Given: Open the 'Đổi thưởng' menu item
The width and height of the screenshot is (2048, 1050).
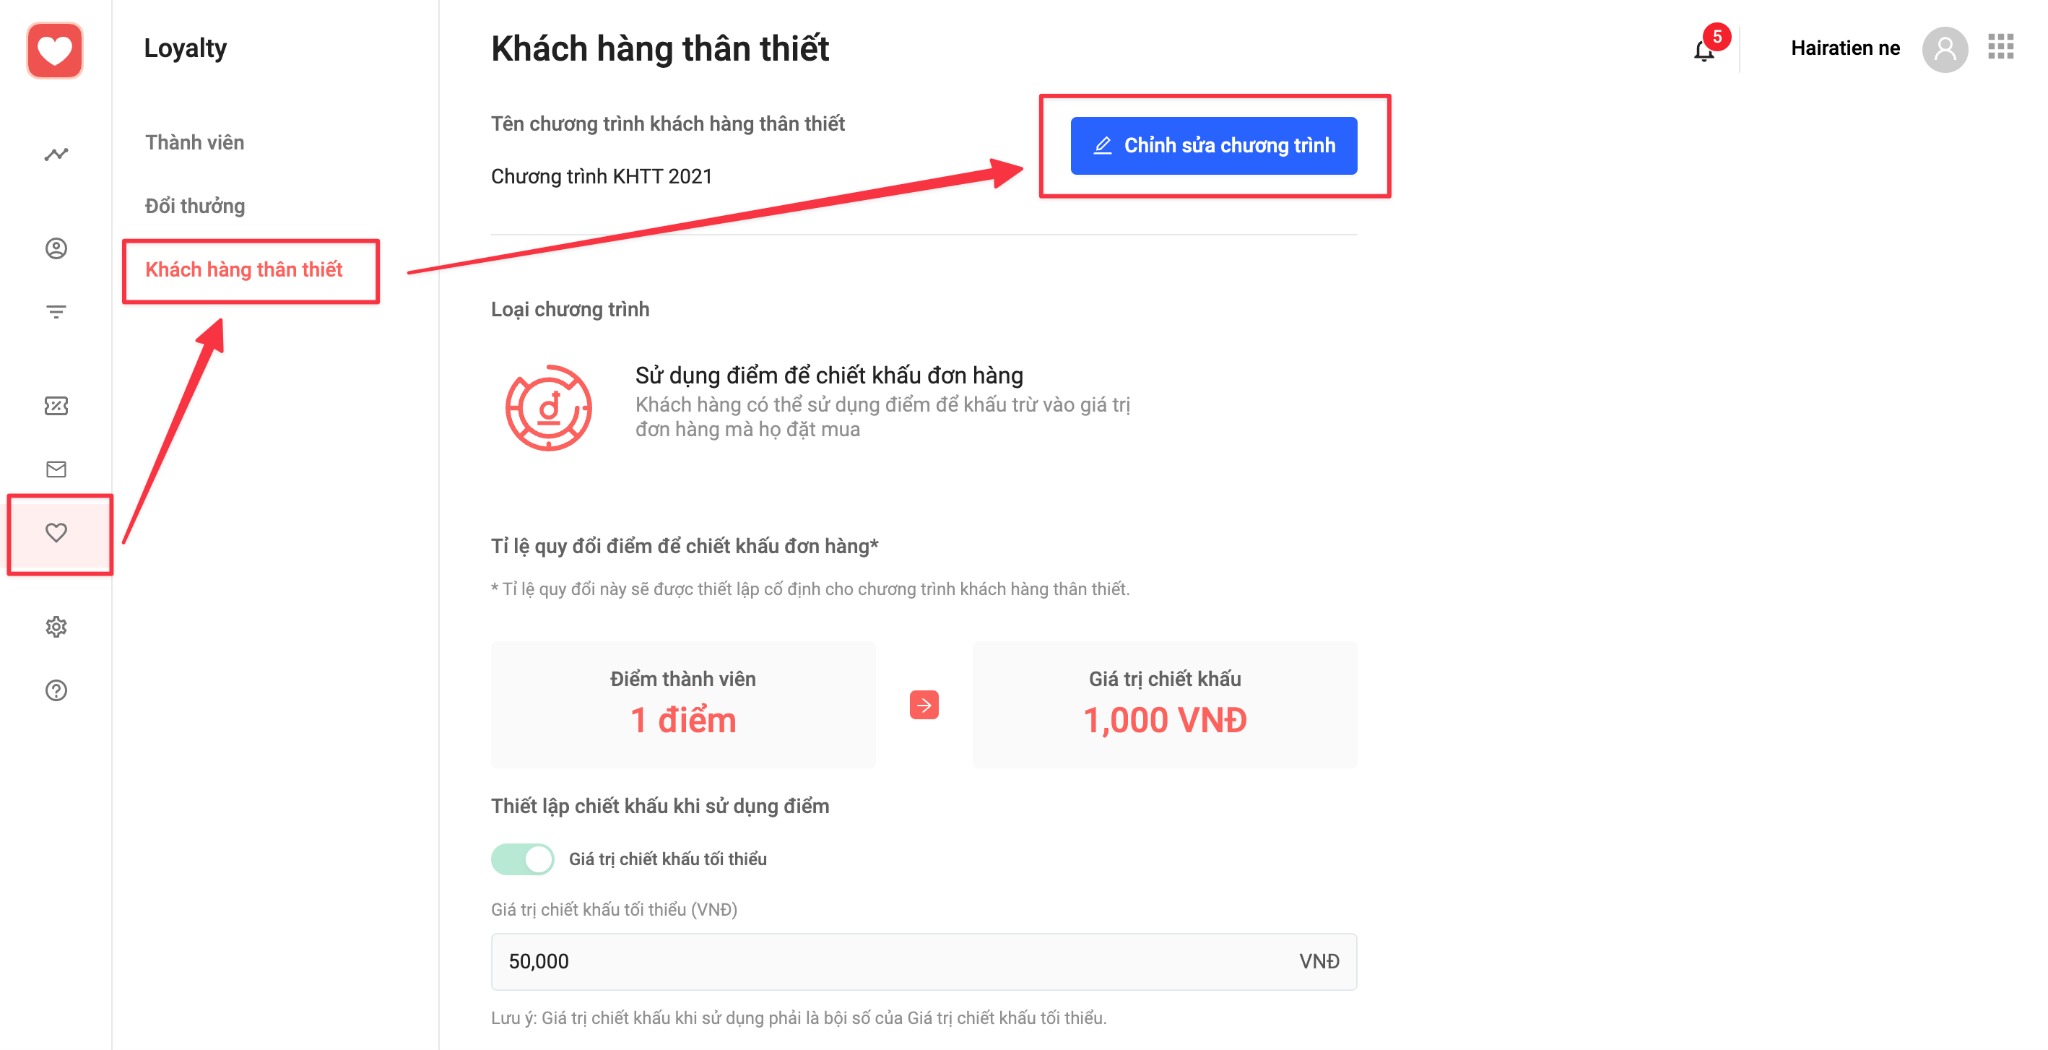Looking at the screenshot, I should tap(195, 206).
